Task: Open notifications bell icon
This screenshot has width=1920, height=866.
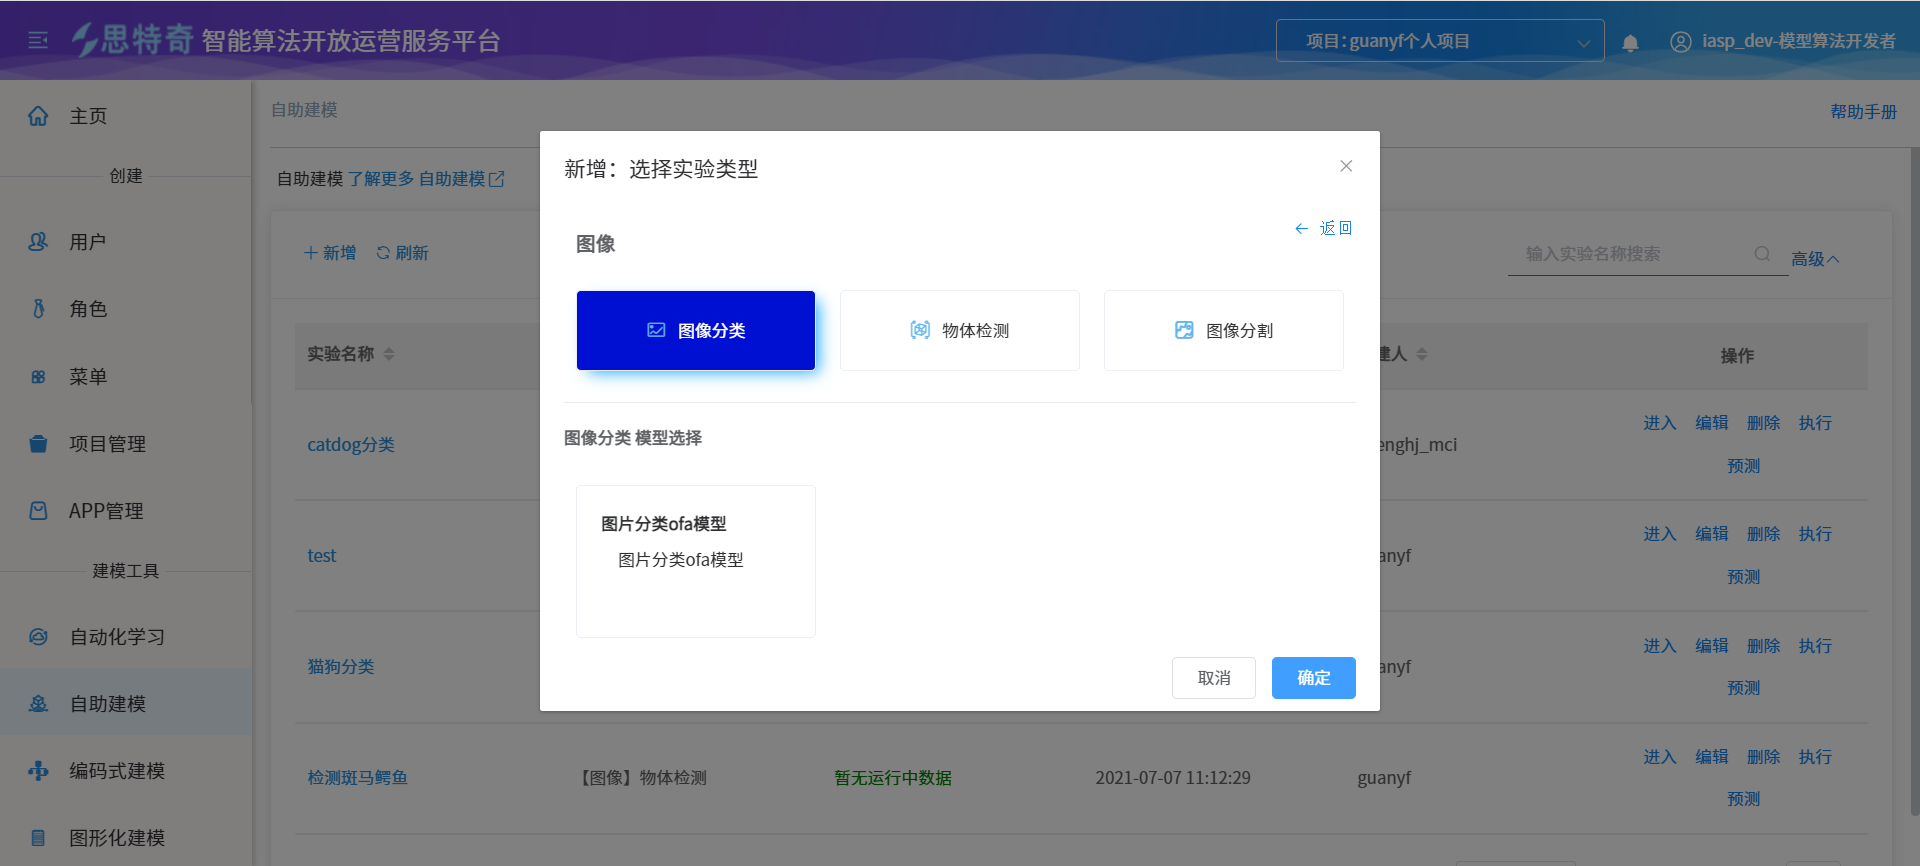Action: (1630, 42)
